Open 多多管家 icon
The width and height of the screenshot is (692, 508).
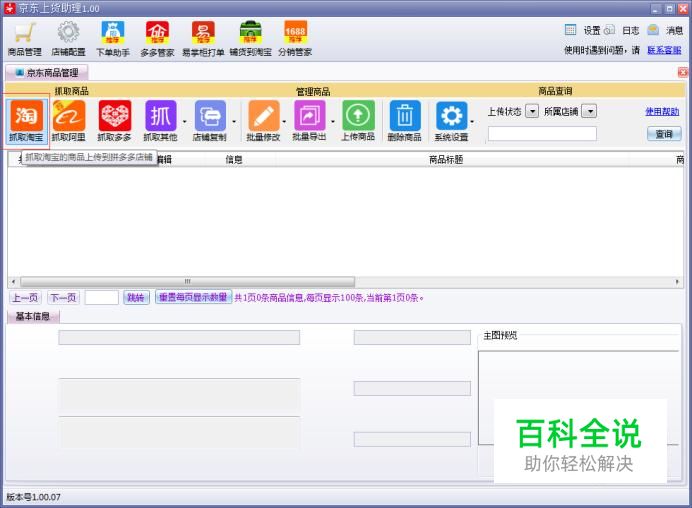pos(158,39)
